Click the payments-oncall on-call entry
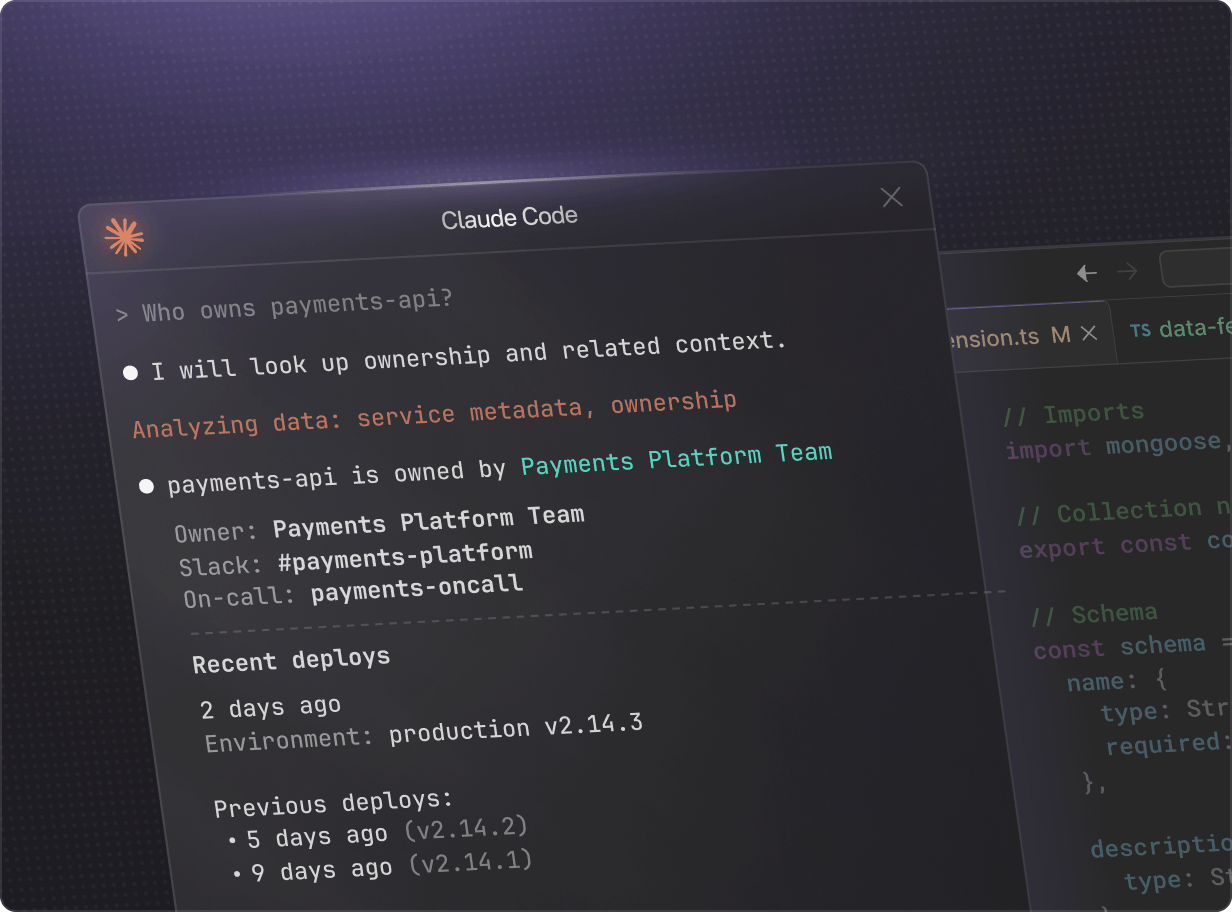 (416, 589)
